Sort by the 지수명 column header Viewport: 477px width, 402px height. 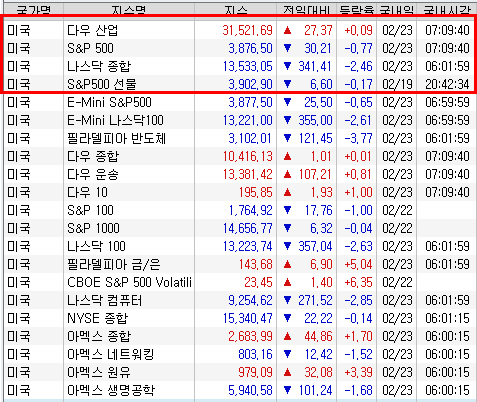click(x=129, y=10)
